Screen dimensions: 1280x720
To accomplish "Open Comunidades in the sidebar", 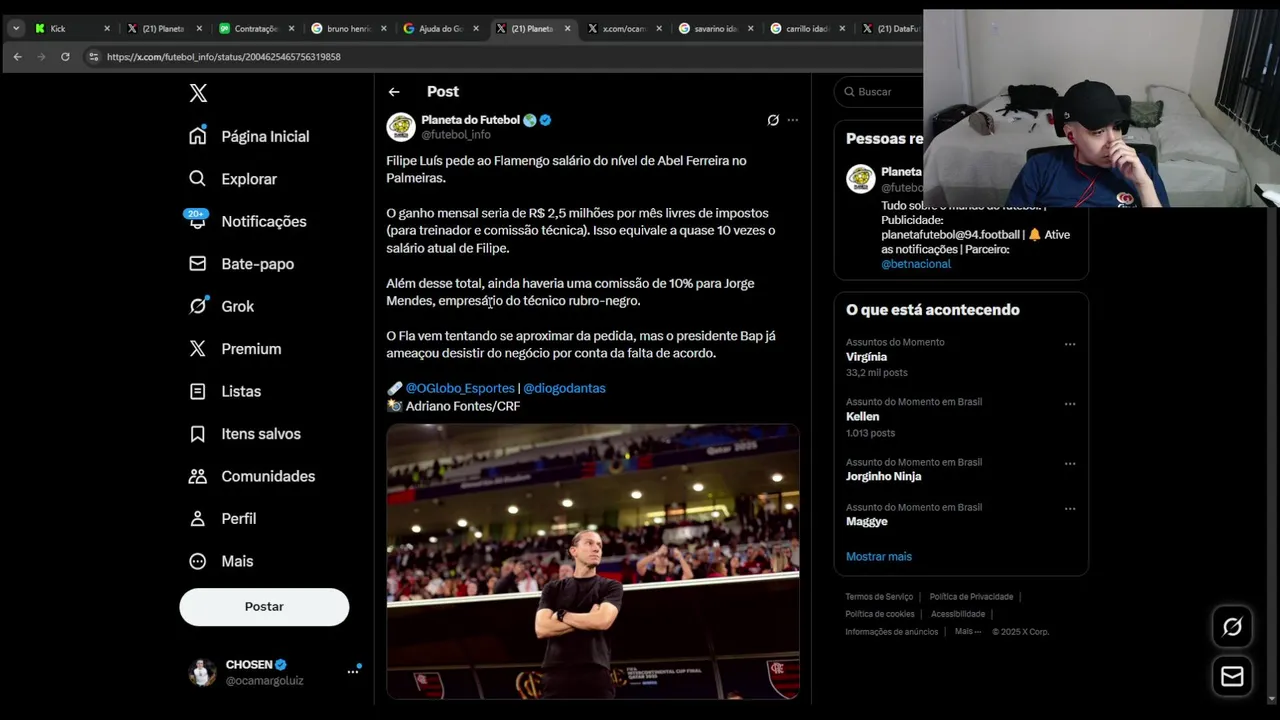I will tap(252, 476).
